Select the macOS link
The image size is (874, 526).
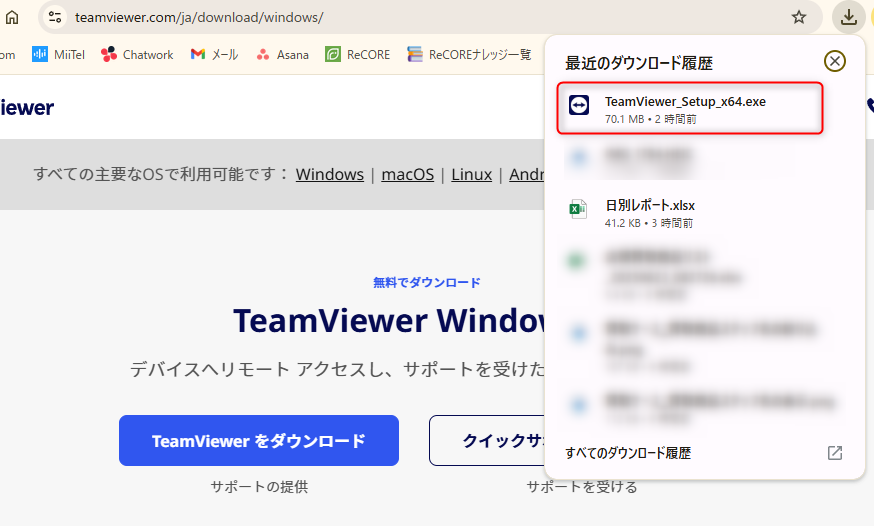click(407, 174)
